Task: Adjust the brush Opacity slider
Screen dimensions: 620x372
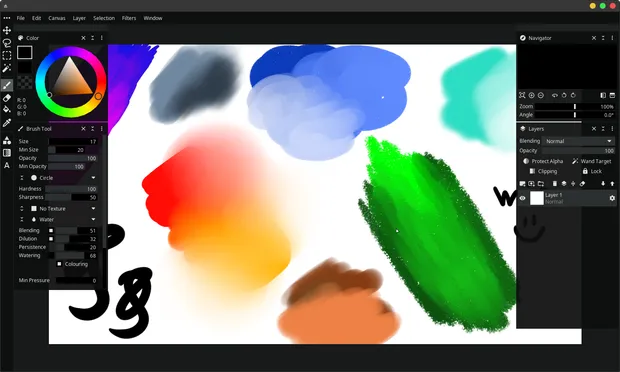Action: click(x=72, y=158)
